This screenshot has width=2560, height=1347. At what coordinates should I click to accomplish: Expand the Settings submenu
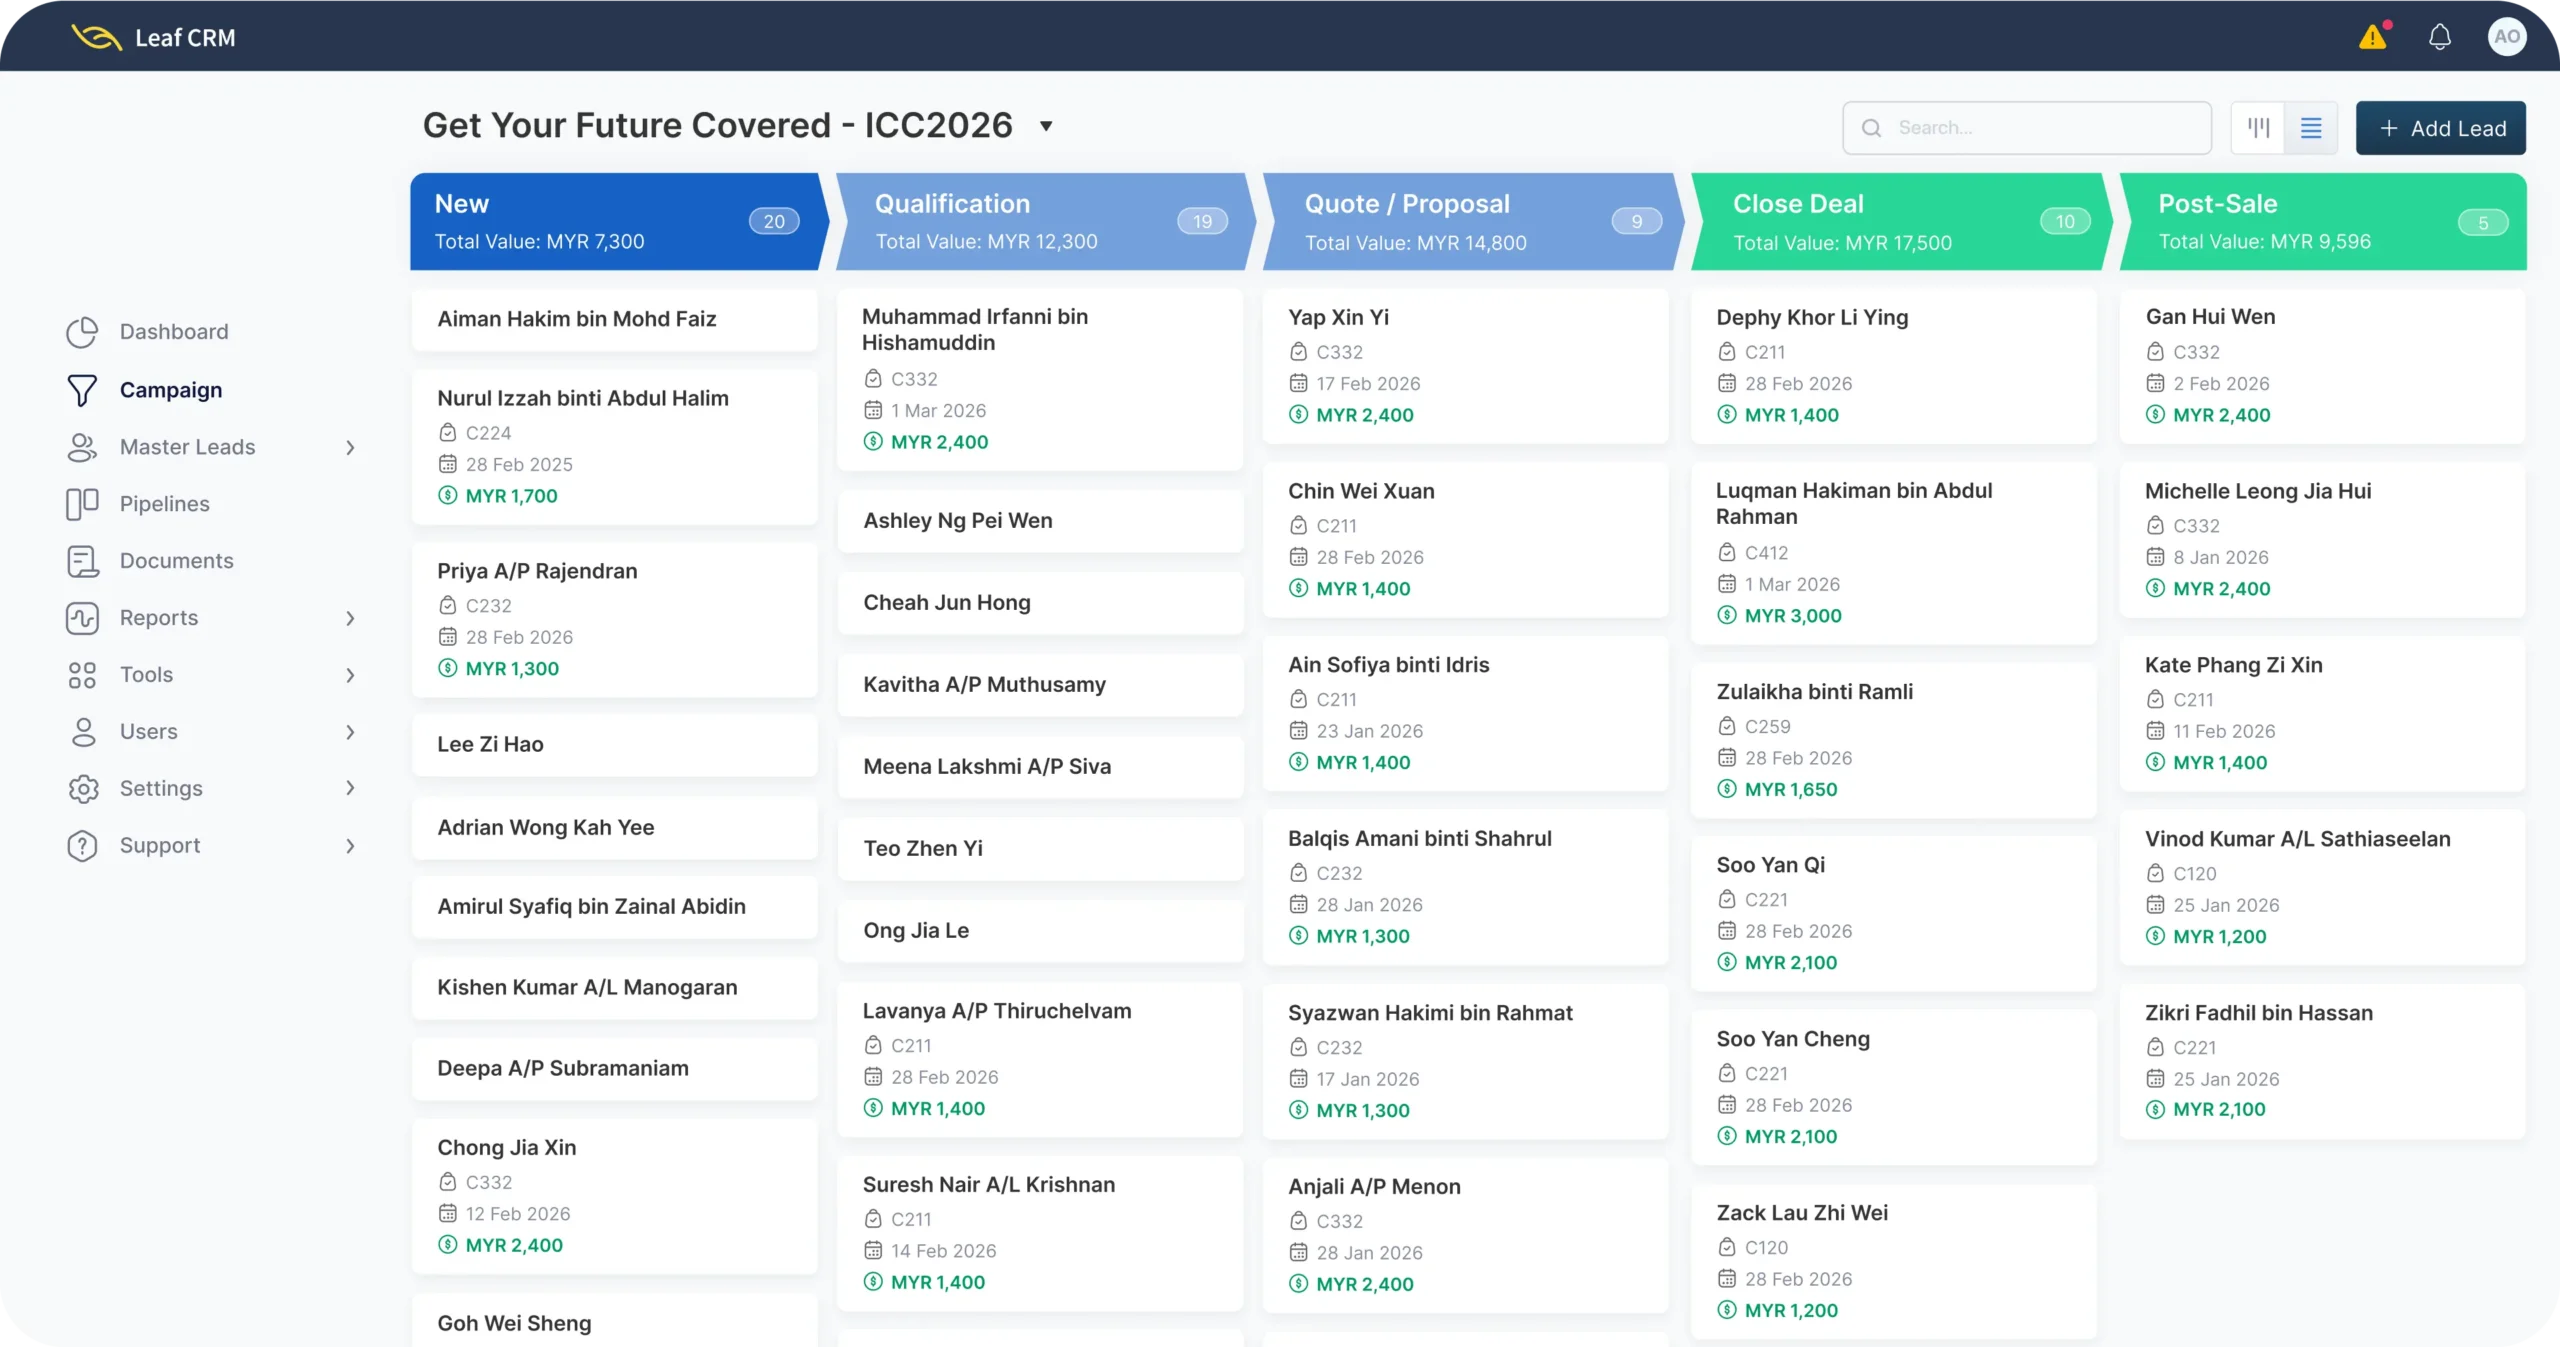pos(350,788)
